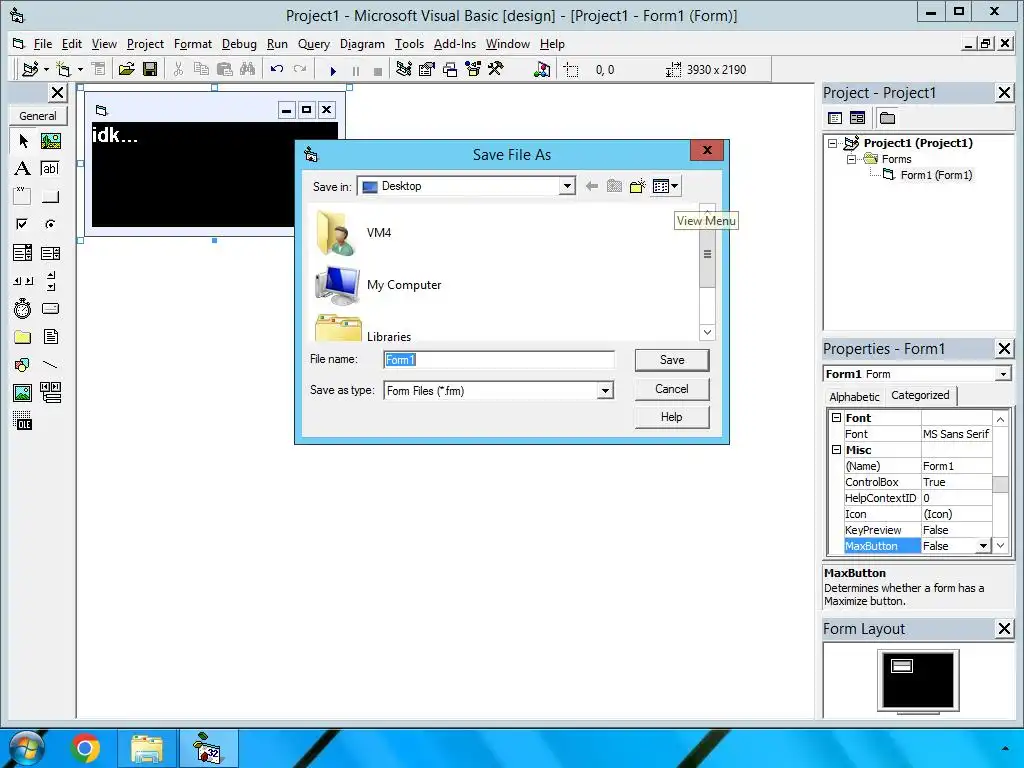Select the ComboBox control tool
The image size is (1024, 768).
tap(23, 253)
